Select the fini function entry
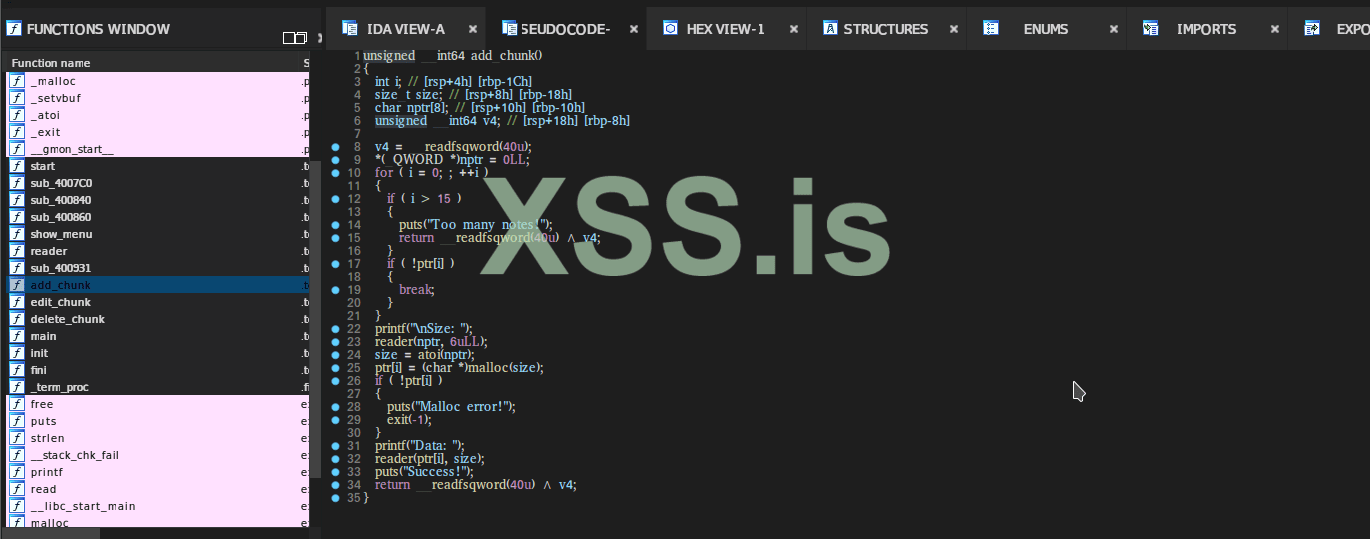Image resolution: width=1370 pixels, height=539 pixels. pyautogui.click(x=158, y=370)
